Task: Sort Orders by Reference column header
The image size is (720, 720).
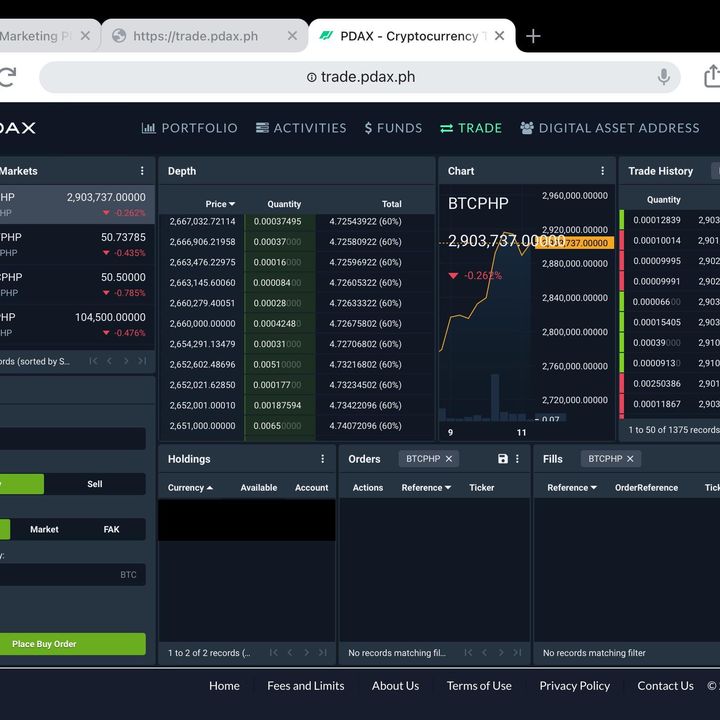Action: 426,488
